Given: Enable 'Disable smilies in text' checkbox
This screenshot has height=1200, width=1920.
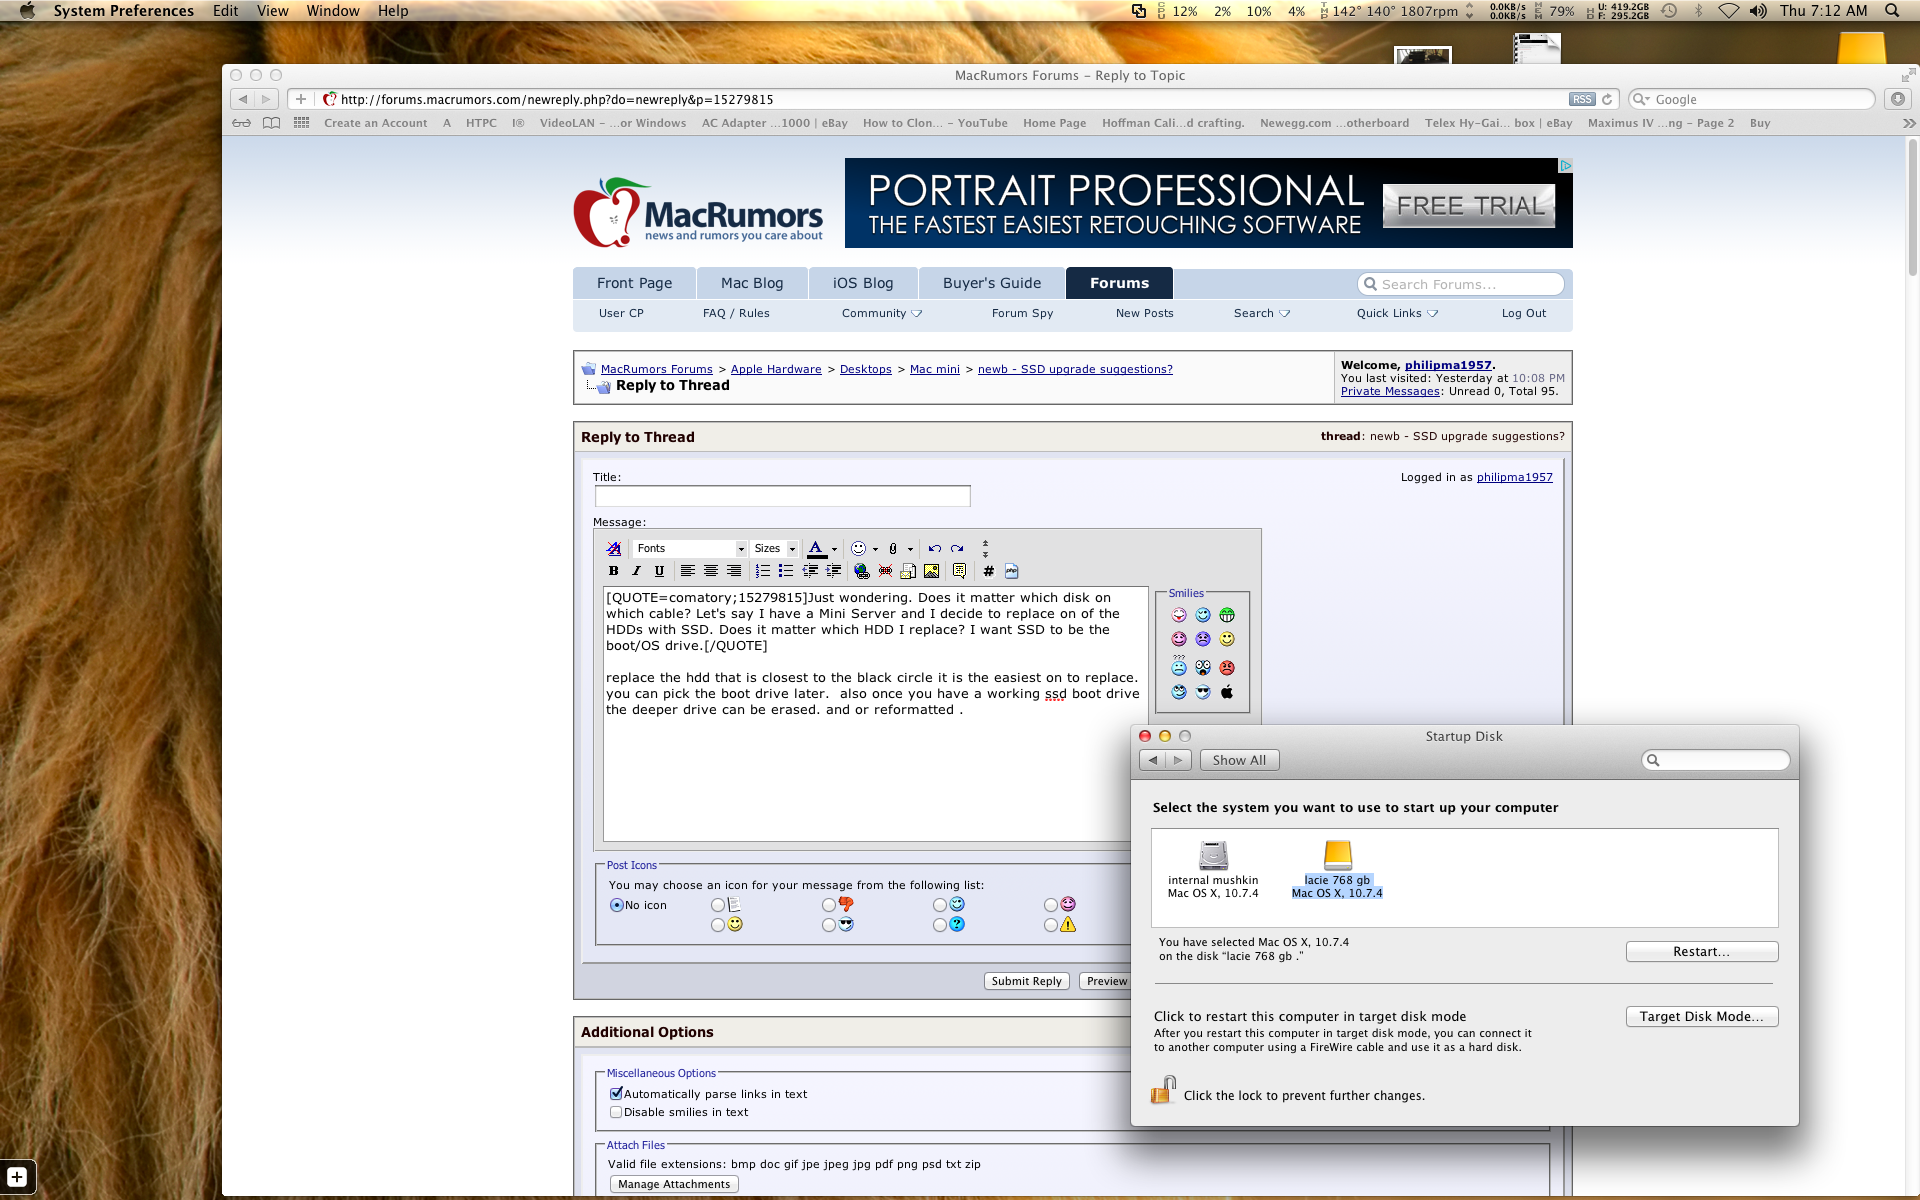Looking at the screenshot, I should [x=616, y=1112].
